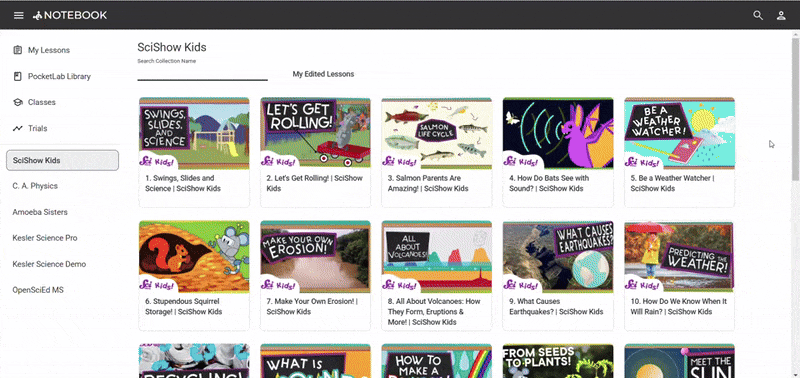Screen dimensions: 800x378
Task: Click the SciShow Kids page heading
Action: pyautogui.click(x=172, y=47)
